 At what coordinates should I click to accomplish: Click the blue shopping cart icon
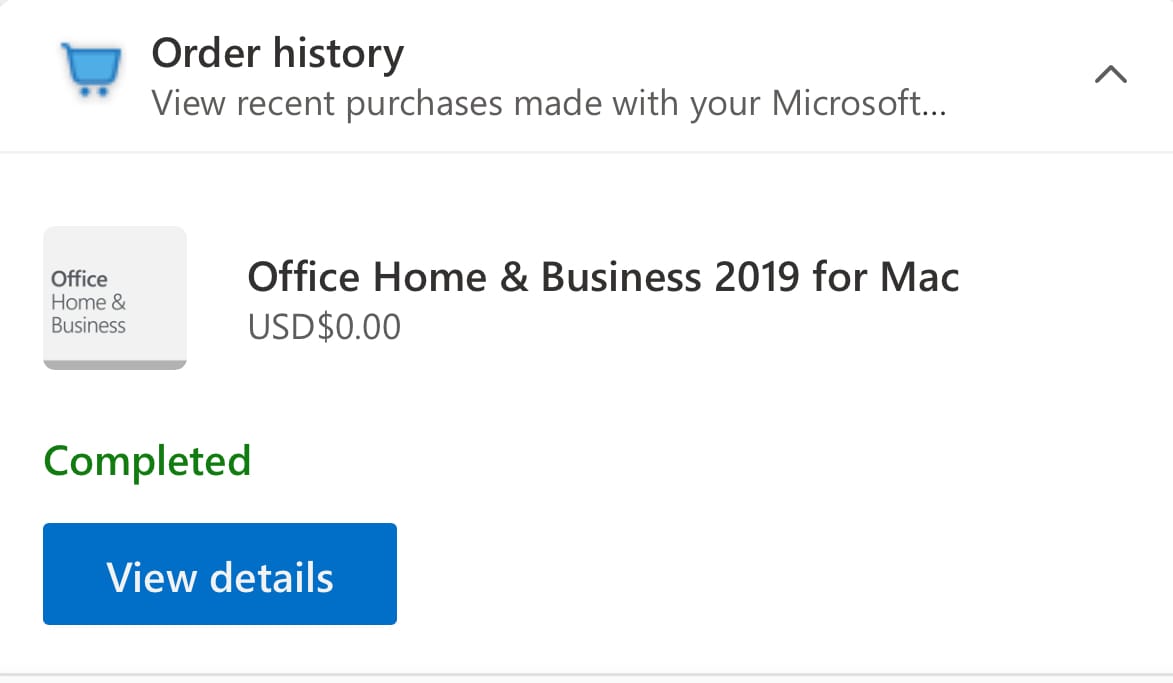[91, 69]
